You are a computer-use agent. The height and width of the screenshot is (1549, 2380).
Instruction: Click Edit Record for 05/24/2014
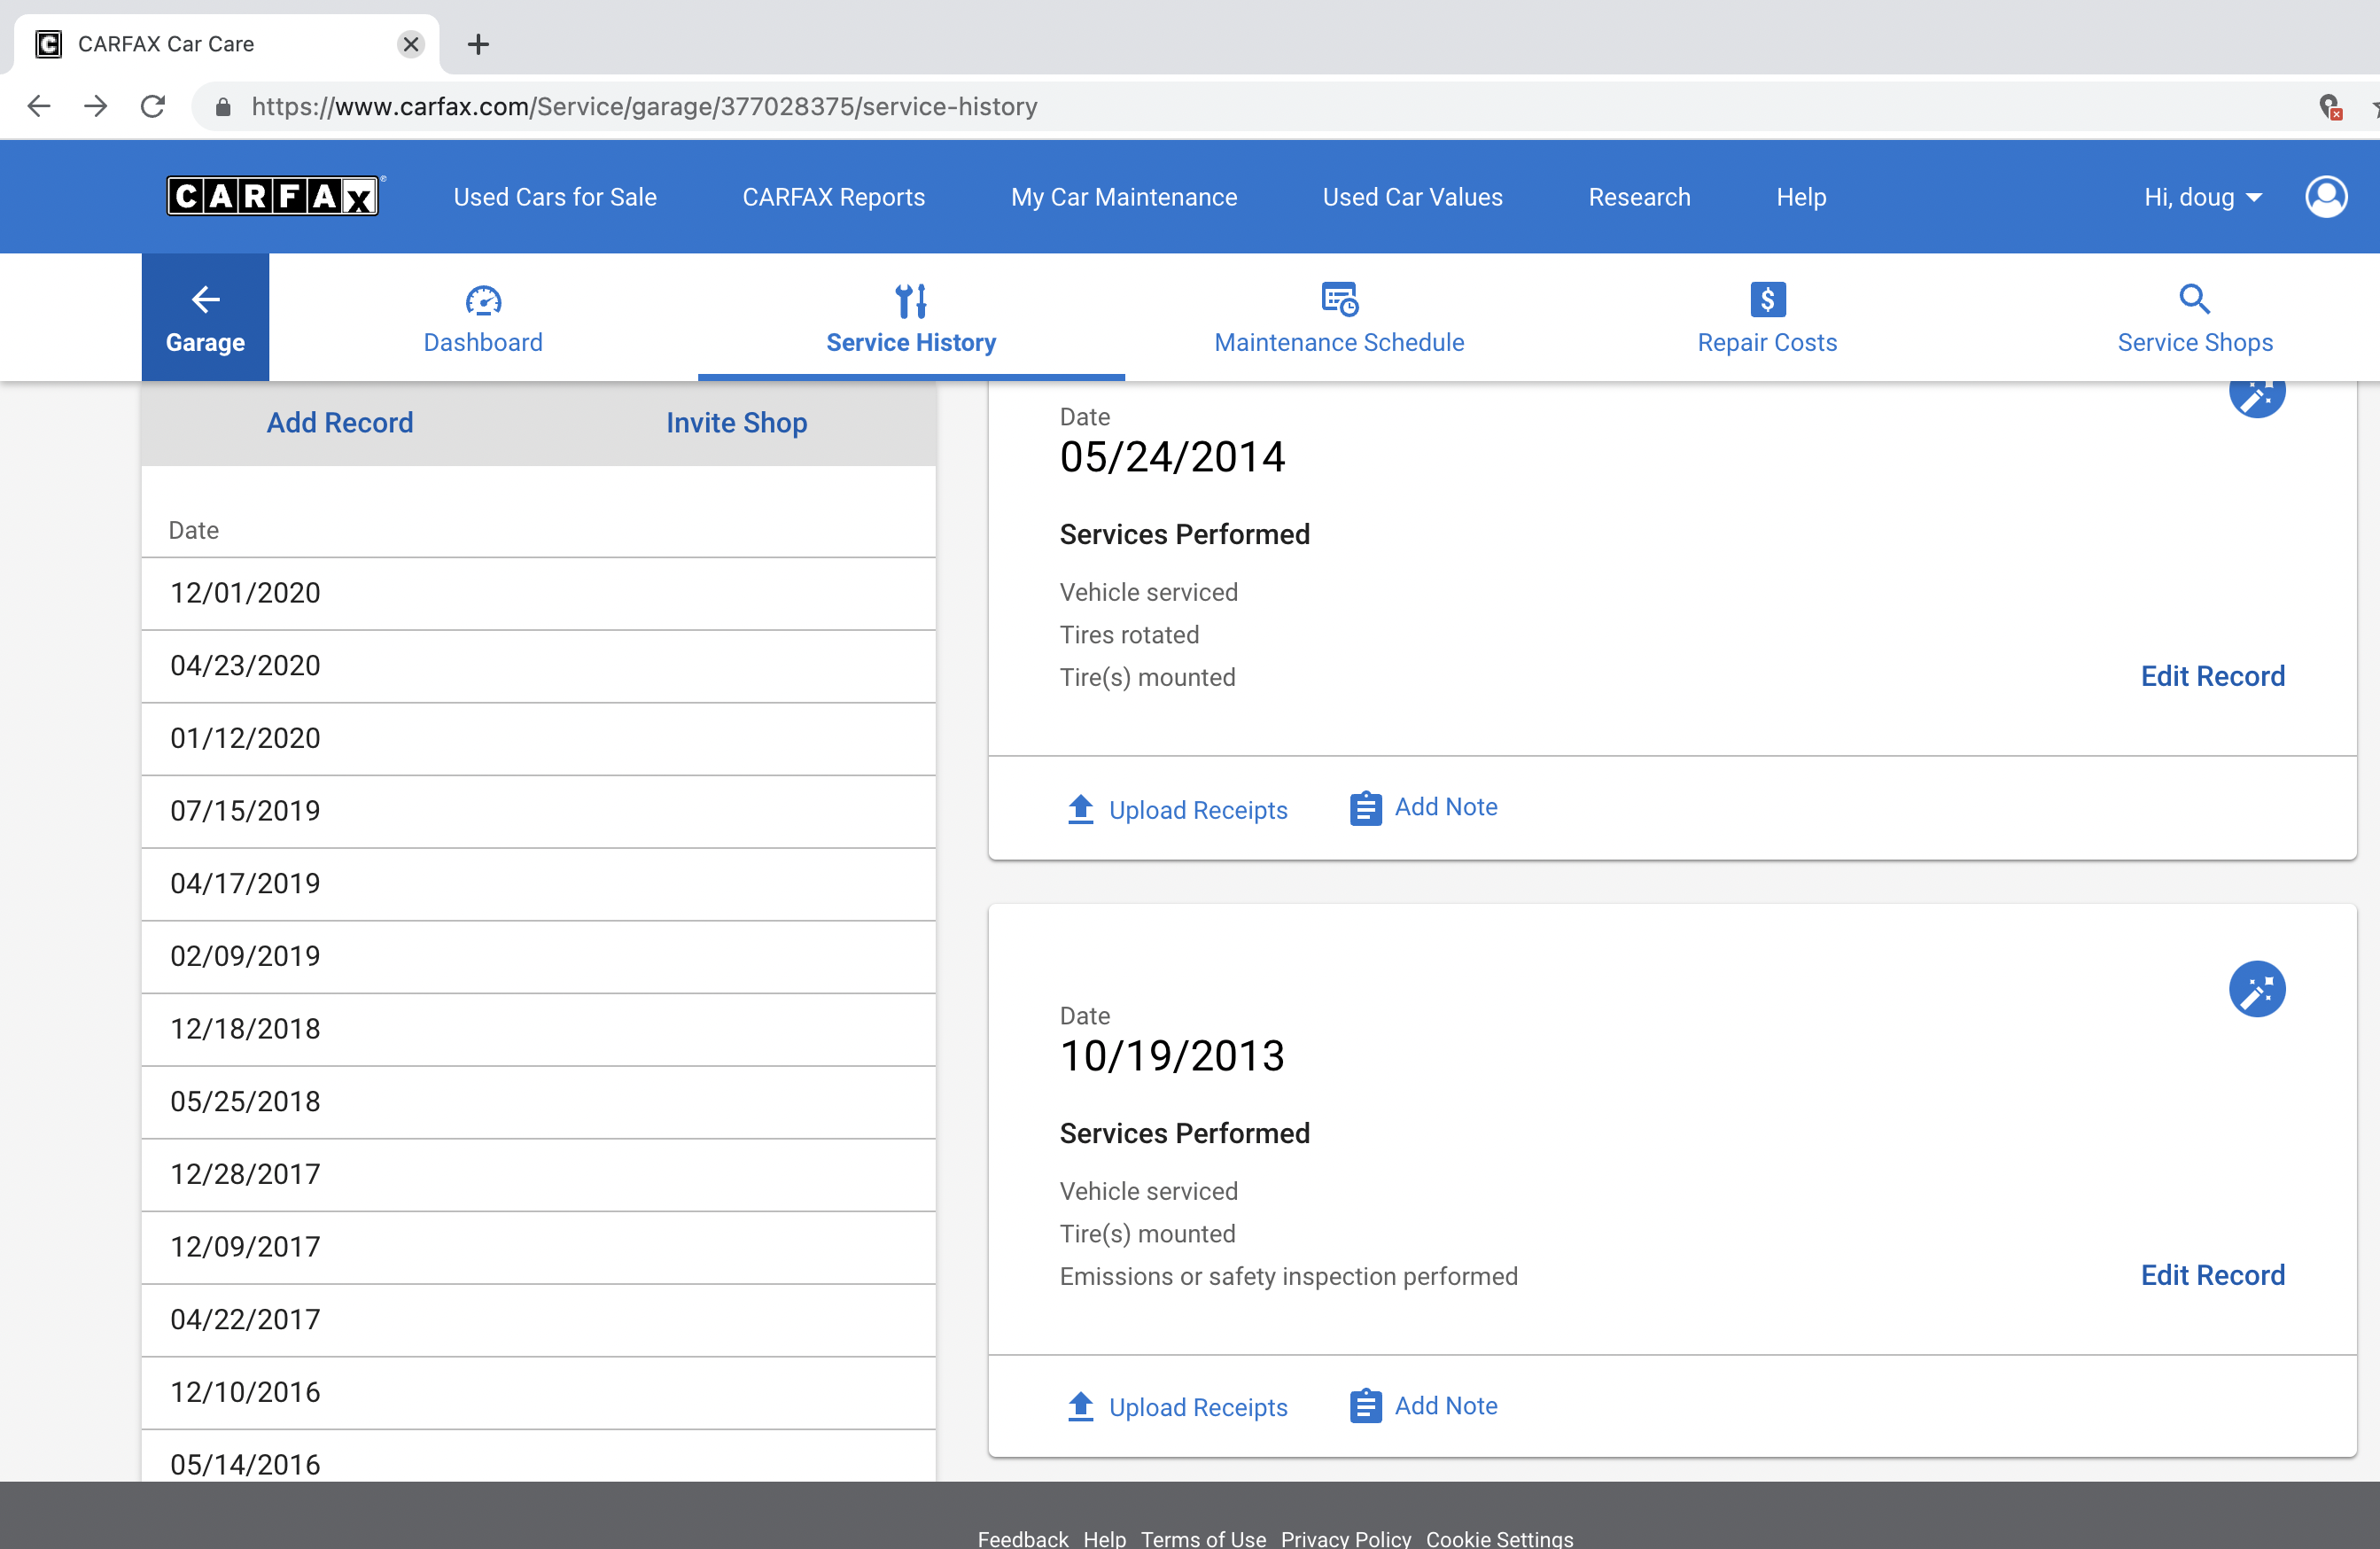[x=2212, y=677]
